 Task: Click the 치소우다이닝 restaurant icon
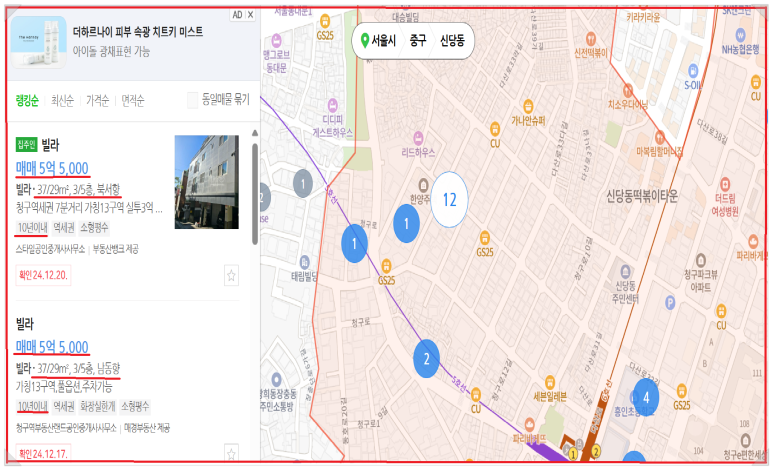(628, 90)
